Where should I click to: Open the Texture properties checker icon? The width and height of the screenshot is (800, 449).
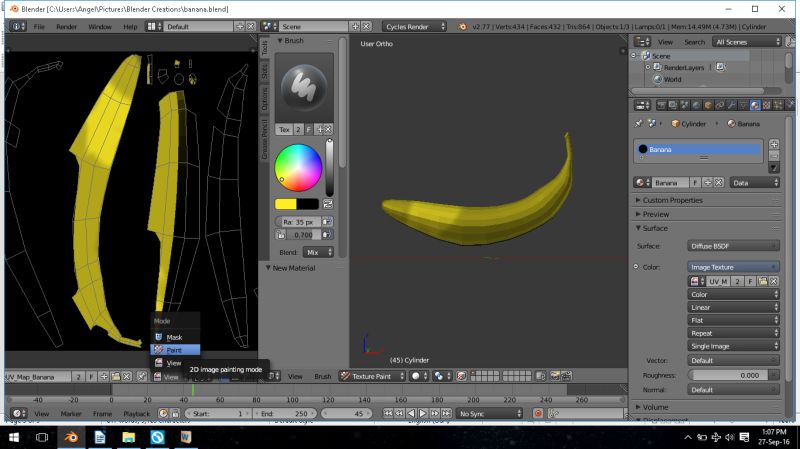(x=766, y=105)
